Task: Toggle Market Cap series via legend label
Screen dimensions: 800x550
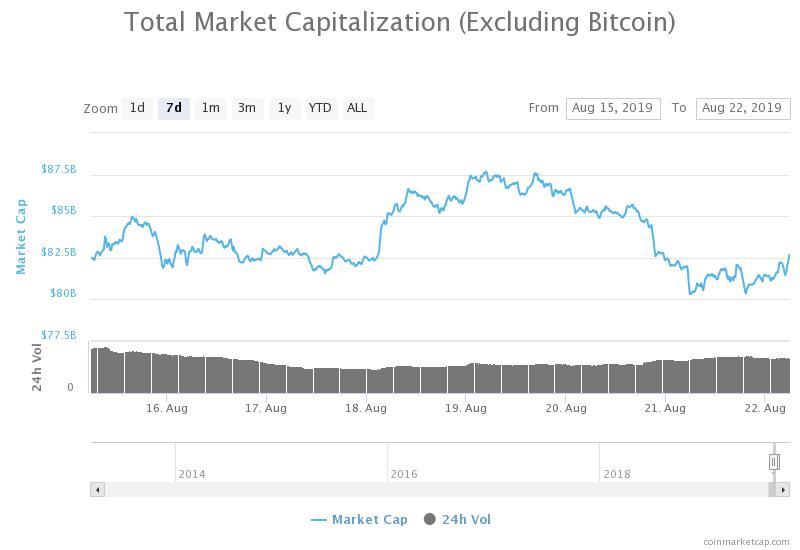Action: tap(369, 519)
